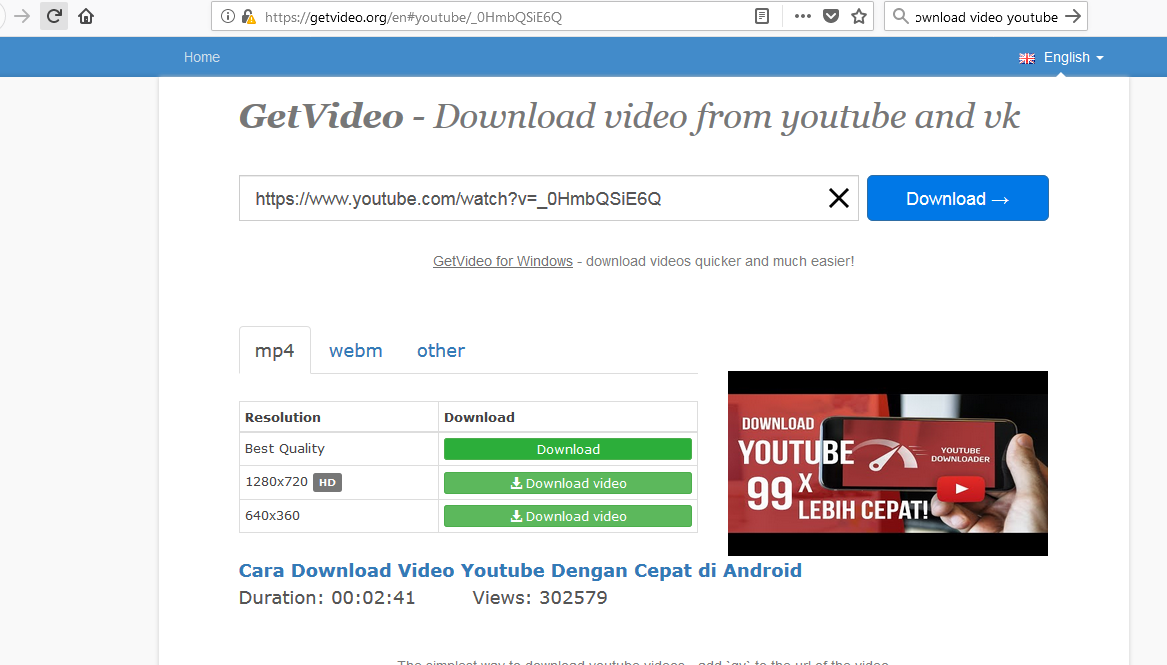Go to browser home page icon
Viewport: 1167px width, 665px height.
coord(86,16)
